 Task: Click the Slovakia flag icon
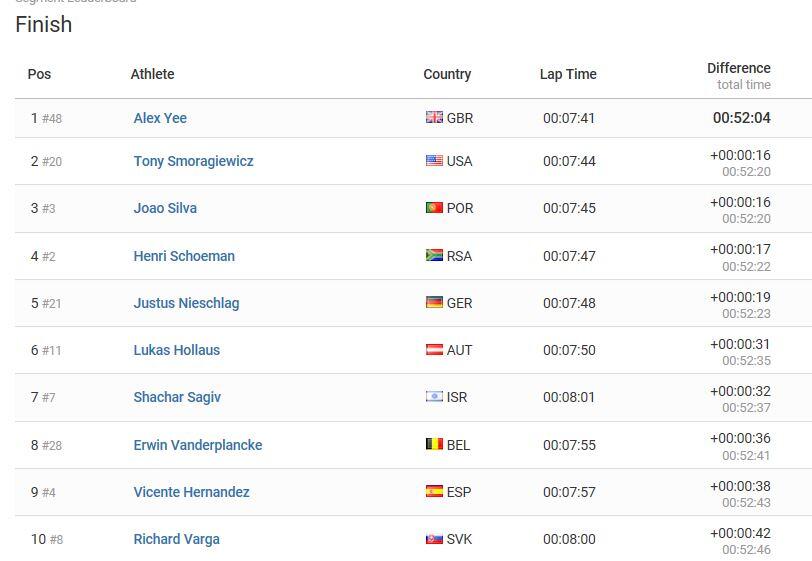434,539
